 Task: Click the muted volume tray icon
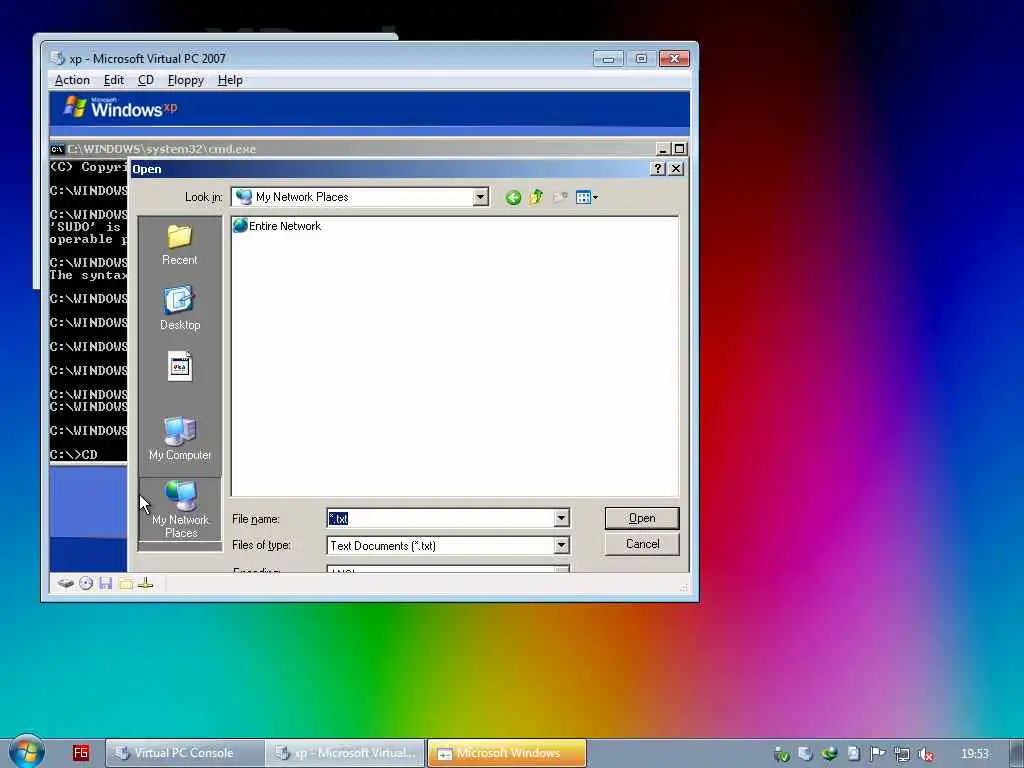[x=925, y=754]
